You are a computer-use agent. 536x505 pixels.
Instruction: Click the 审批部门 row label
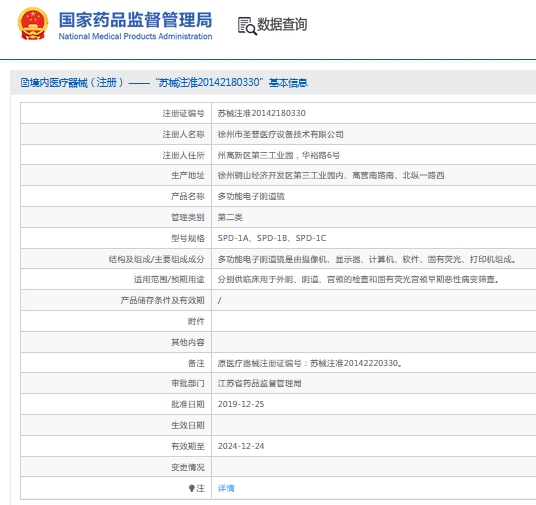click(188, 383)
